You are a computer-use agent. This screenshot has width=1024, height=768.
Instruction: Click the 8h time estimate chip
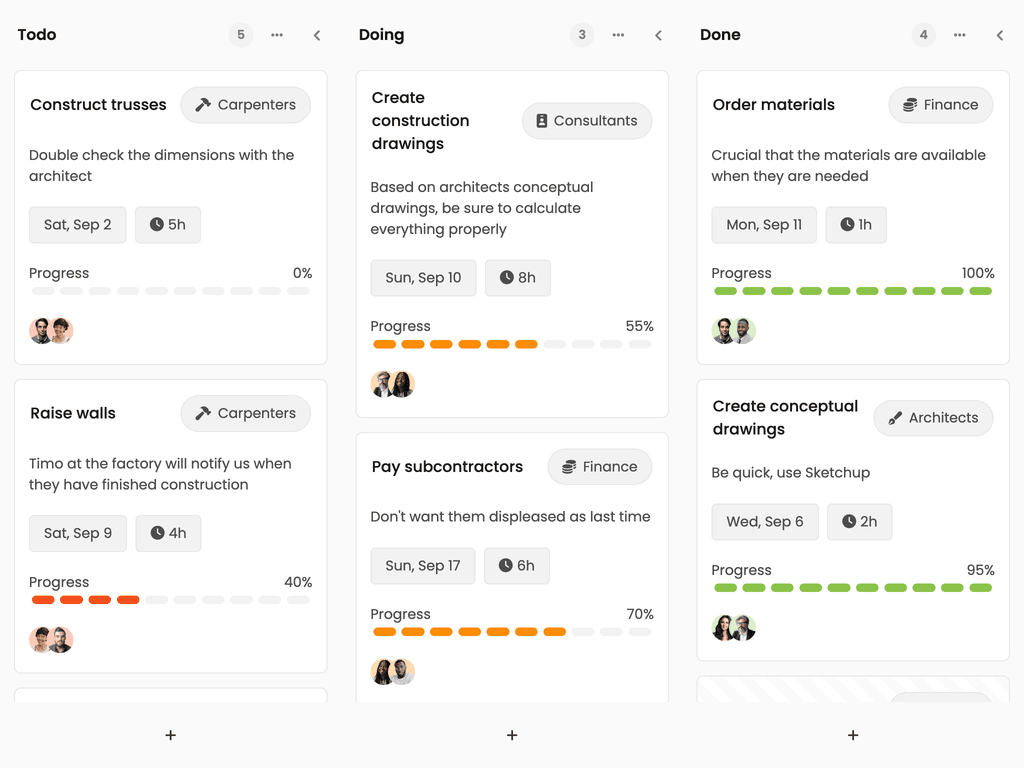[518, 278]
